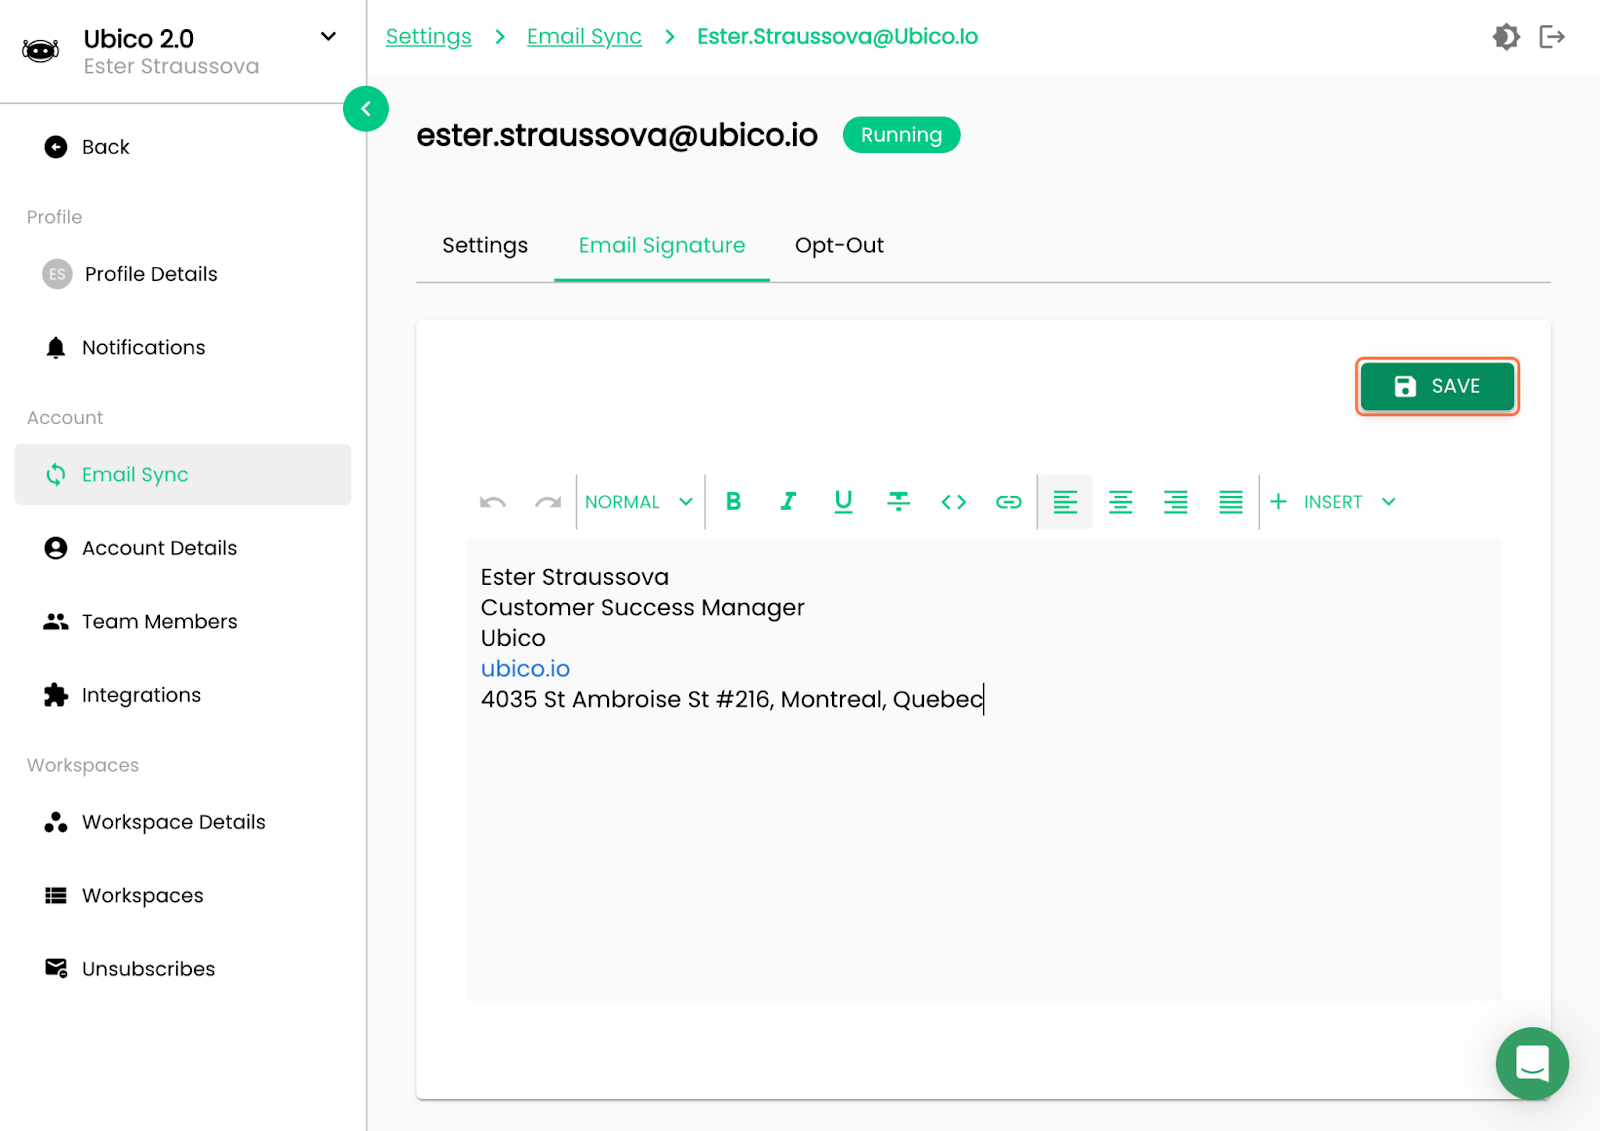Click the Running status badge
This screenshot has width=1600, height=1131.
coord(901,135)
